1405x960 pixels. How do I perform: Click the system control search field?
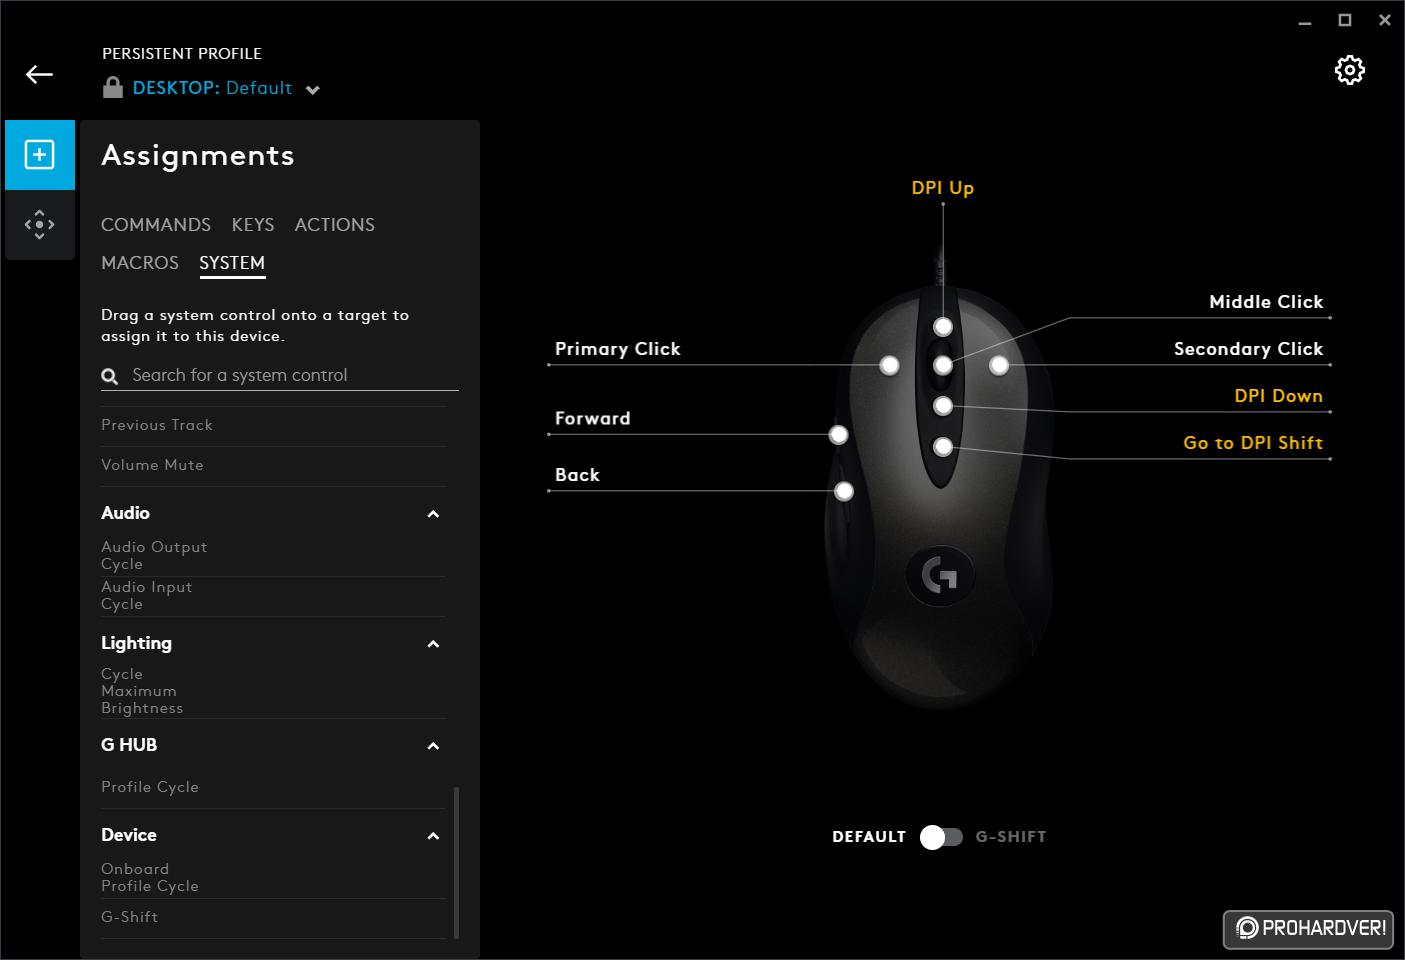click(280, 376)
